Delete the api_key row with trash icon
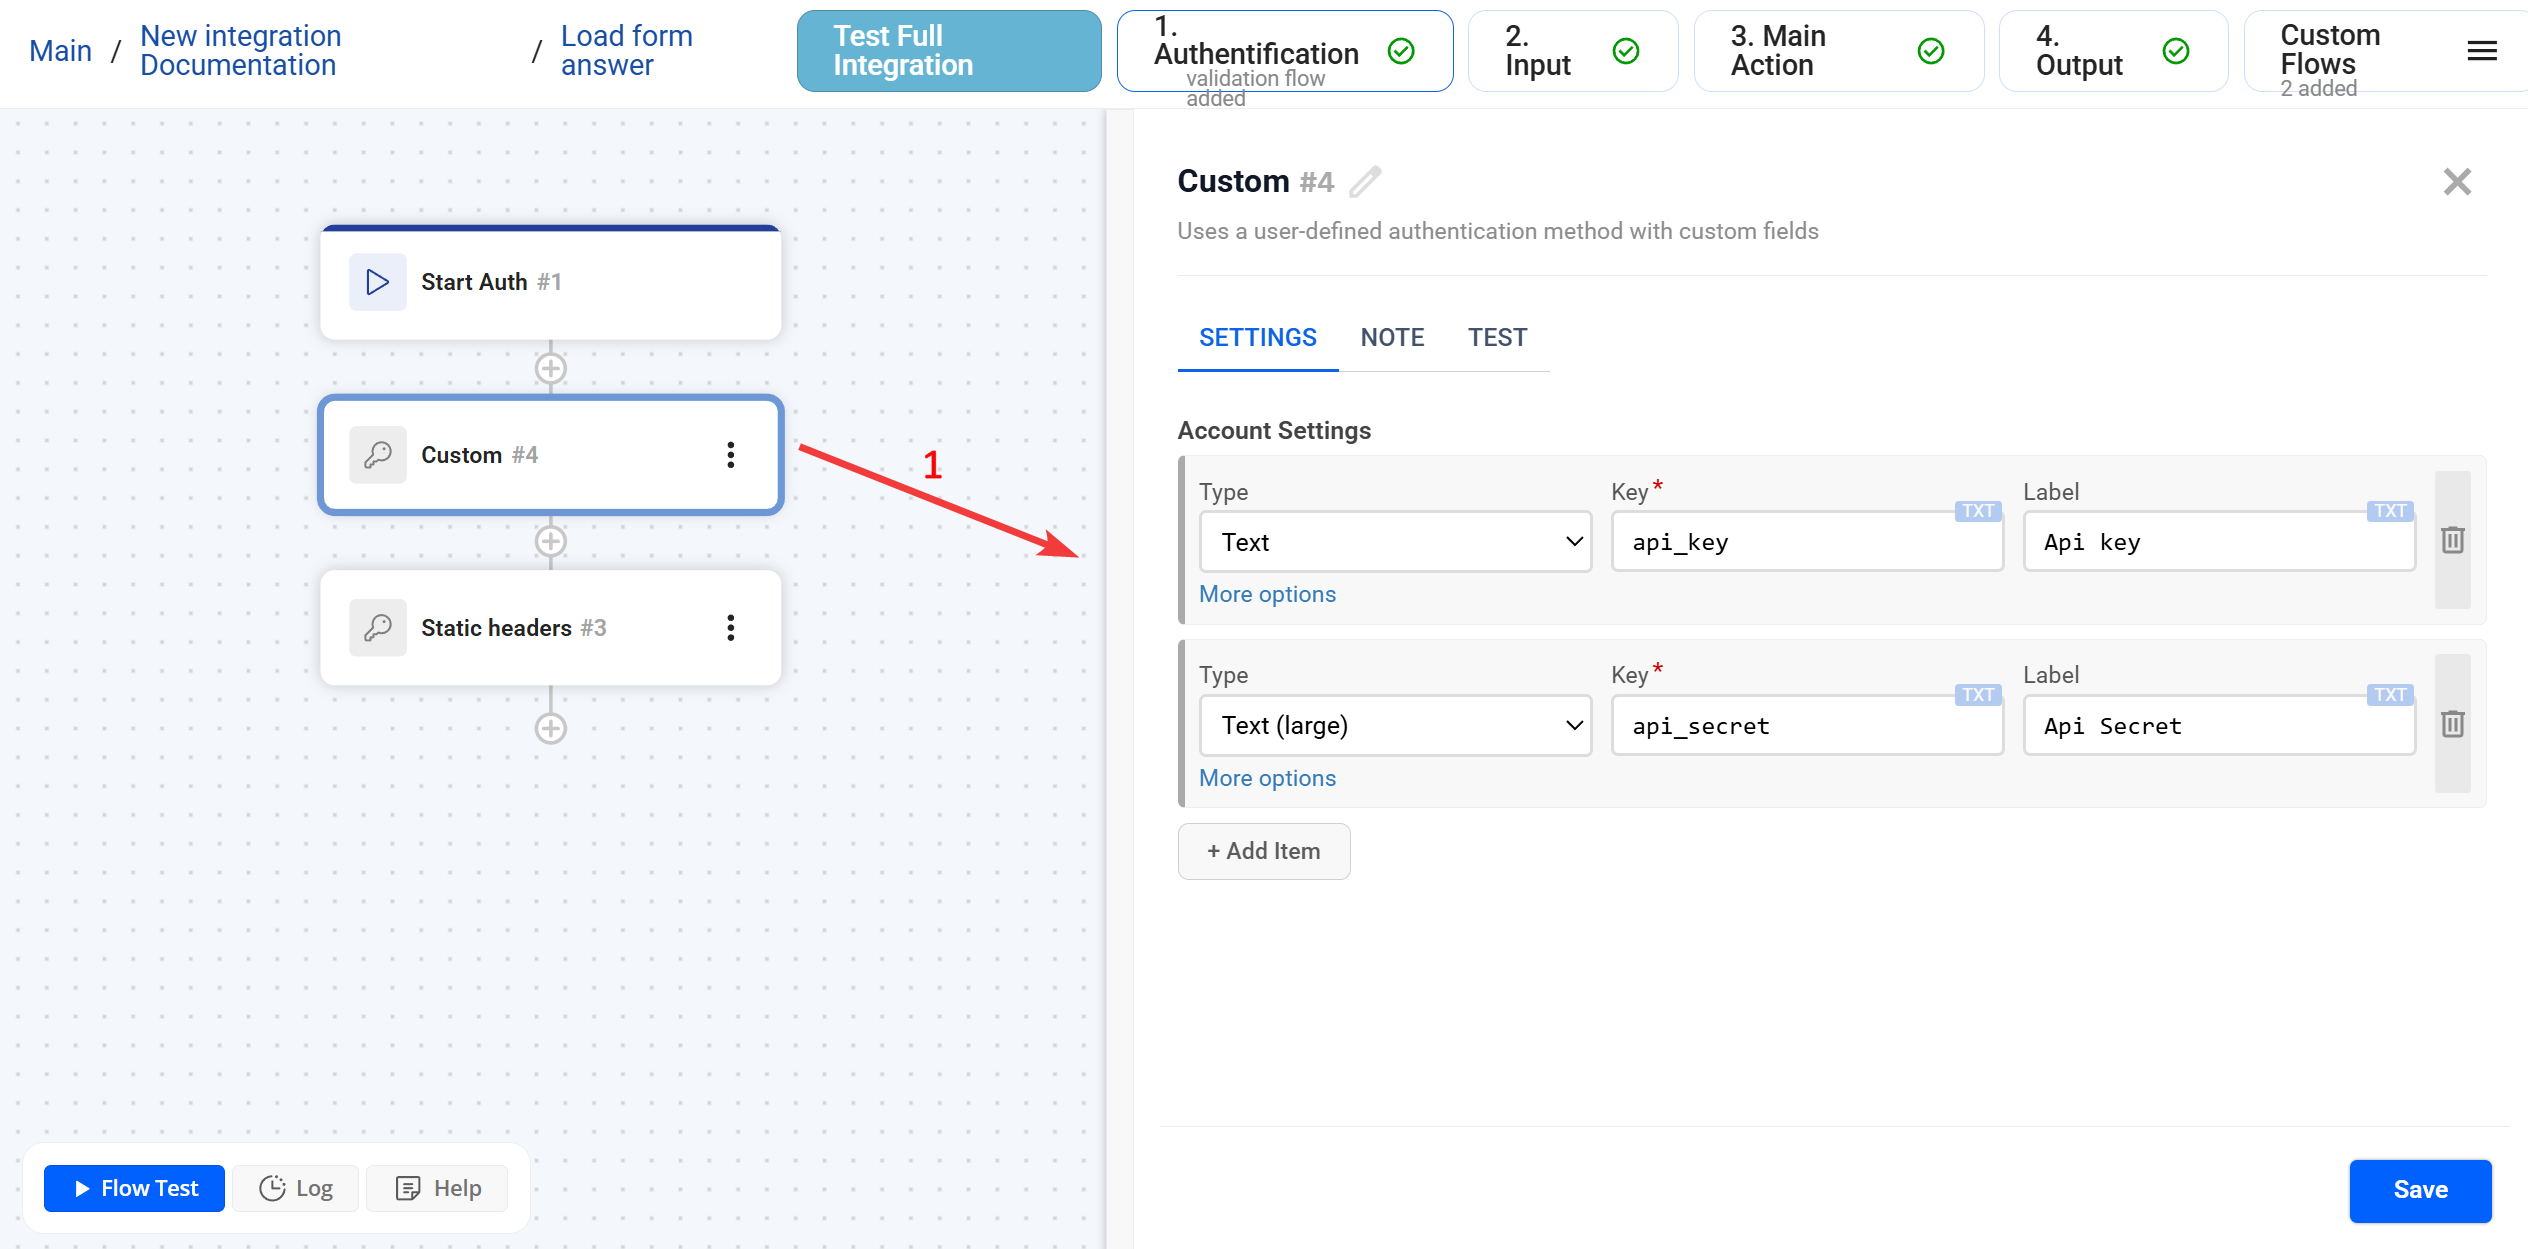The height and width of the screenshot is (1249, 2528). click(x=2452, y=541)
